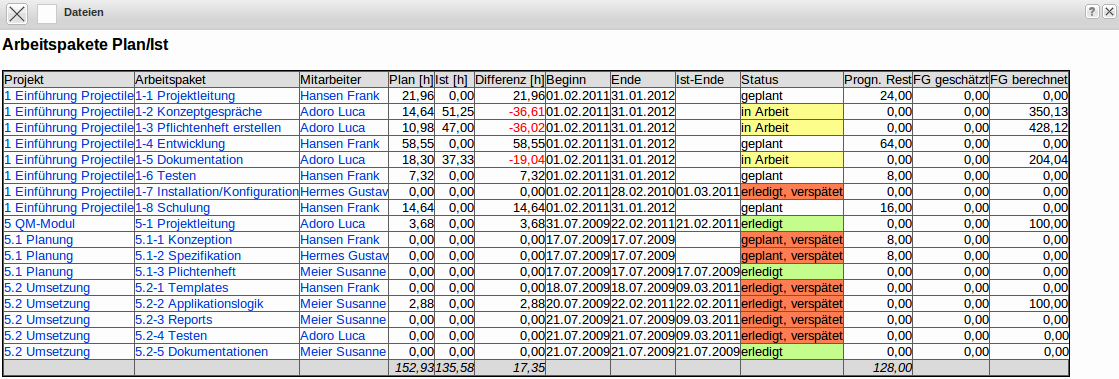Open work package 1-1 Projektleitung link
The height and width of the screenshot is (379, 1119).
click(x=185, y=96)
